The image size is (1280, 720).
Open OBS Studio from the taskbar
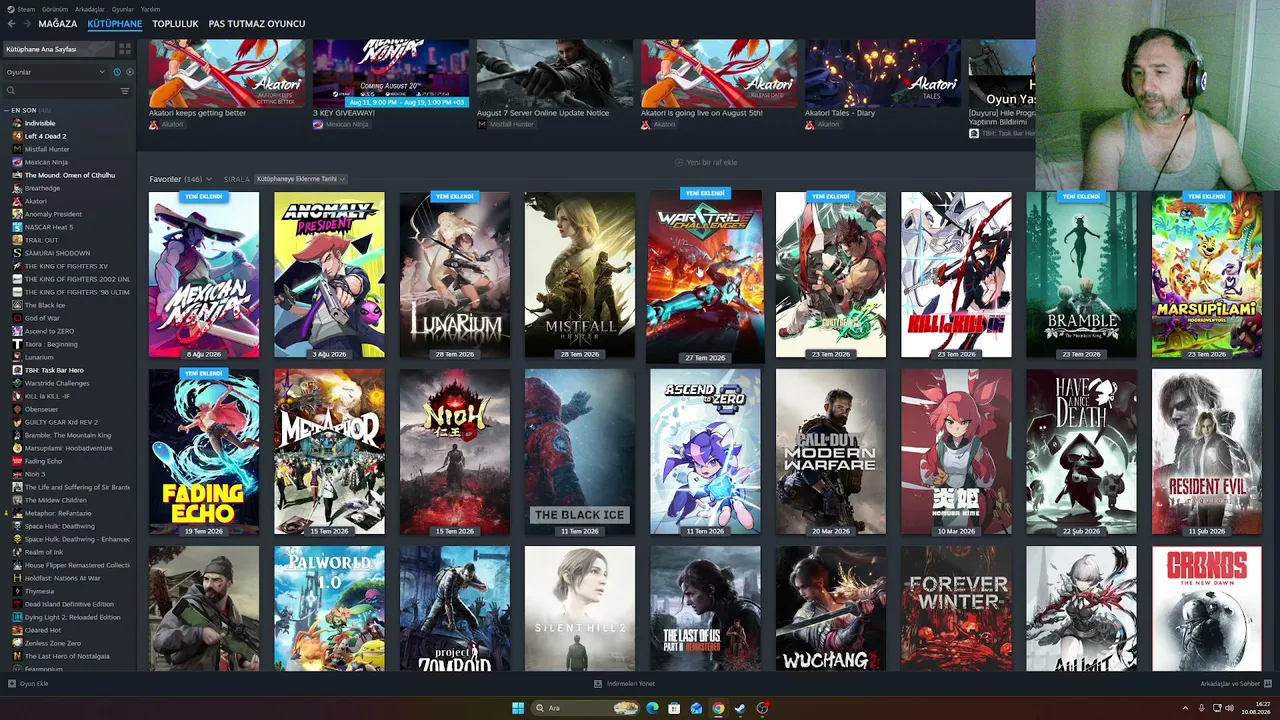coord(763,708)
